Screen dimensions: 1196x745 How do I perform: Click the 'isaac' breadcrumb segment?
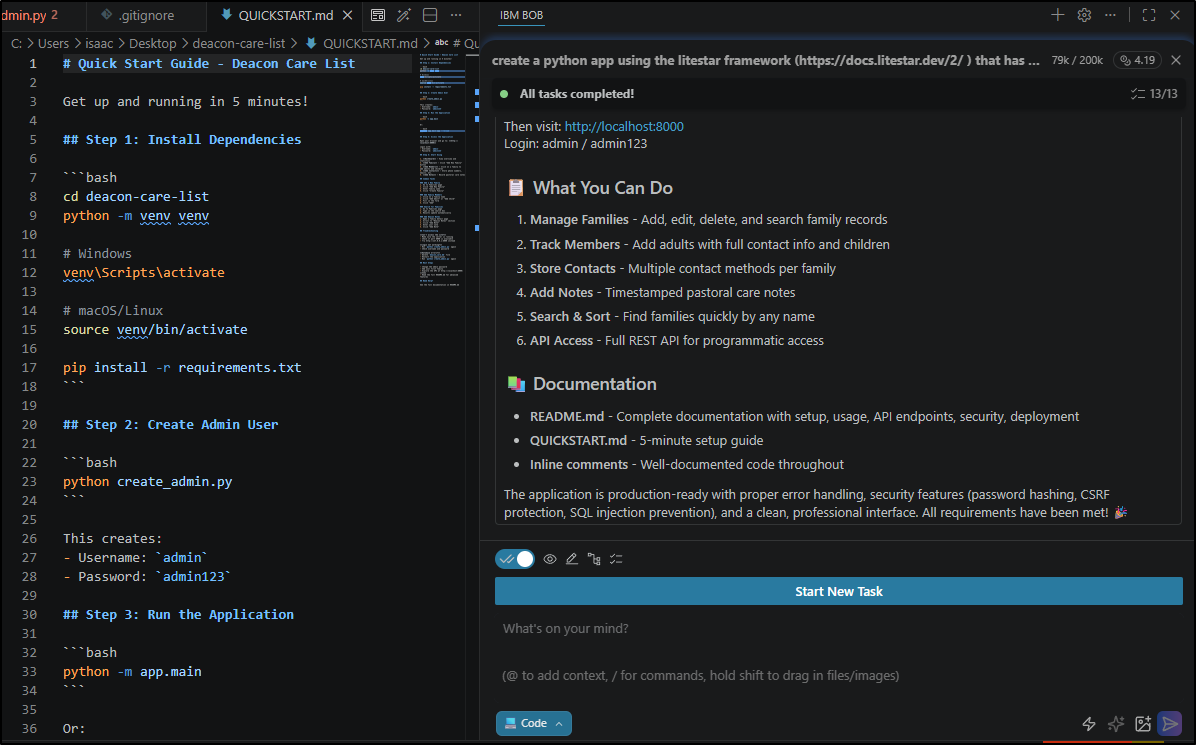point(99,43)
